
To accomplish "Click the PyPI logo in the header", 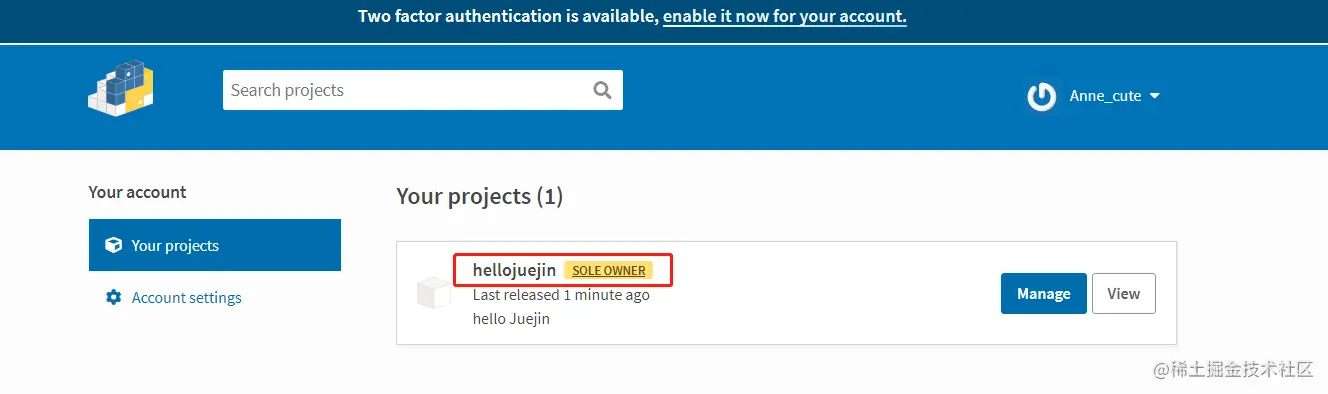I will point(121,88).
